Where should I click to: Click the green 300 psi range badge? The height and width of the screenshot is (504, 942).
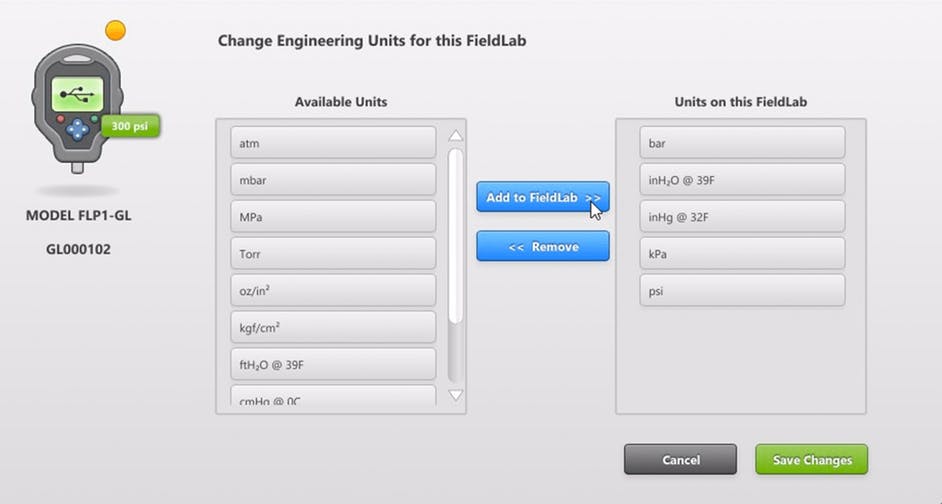click(x=130, y=126)
